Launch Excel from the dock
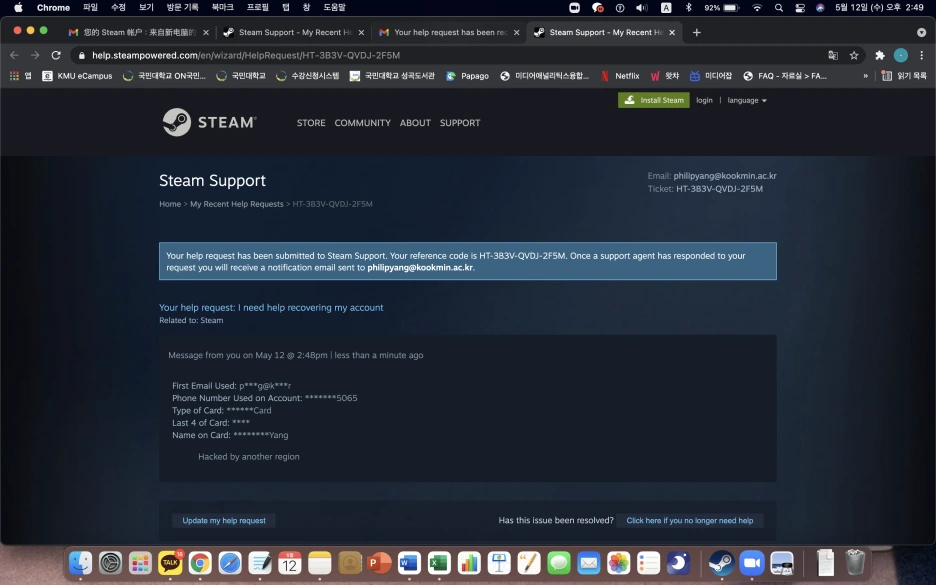 tap(439, 562)
